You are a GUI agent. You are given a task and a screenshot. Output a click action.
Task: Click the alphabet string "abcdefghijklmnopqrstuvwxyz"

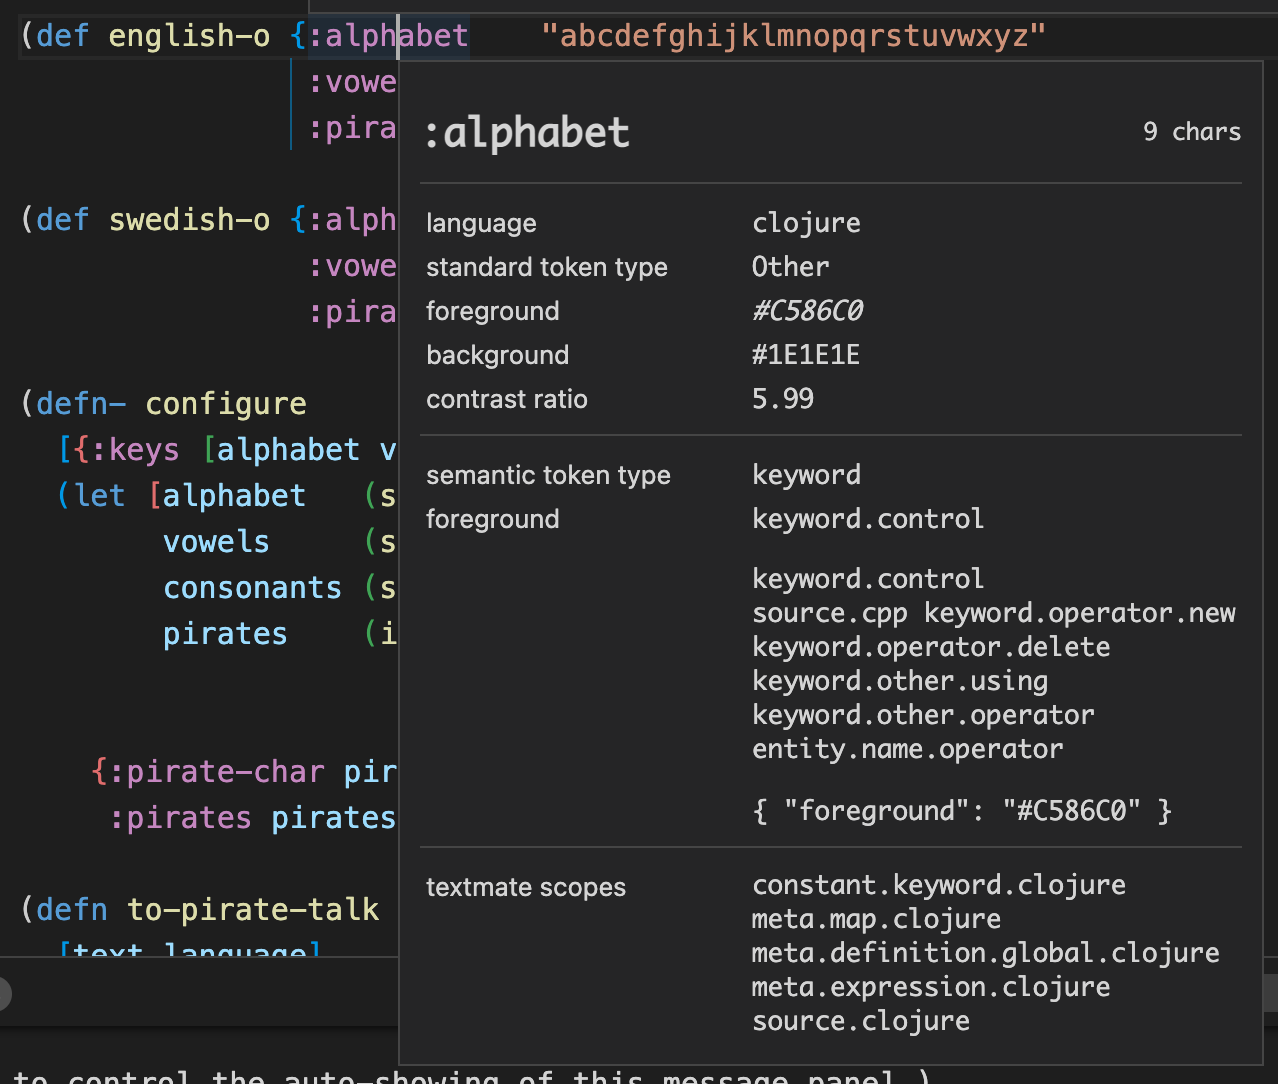click(x=793, y=36)
